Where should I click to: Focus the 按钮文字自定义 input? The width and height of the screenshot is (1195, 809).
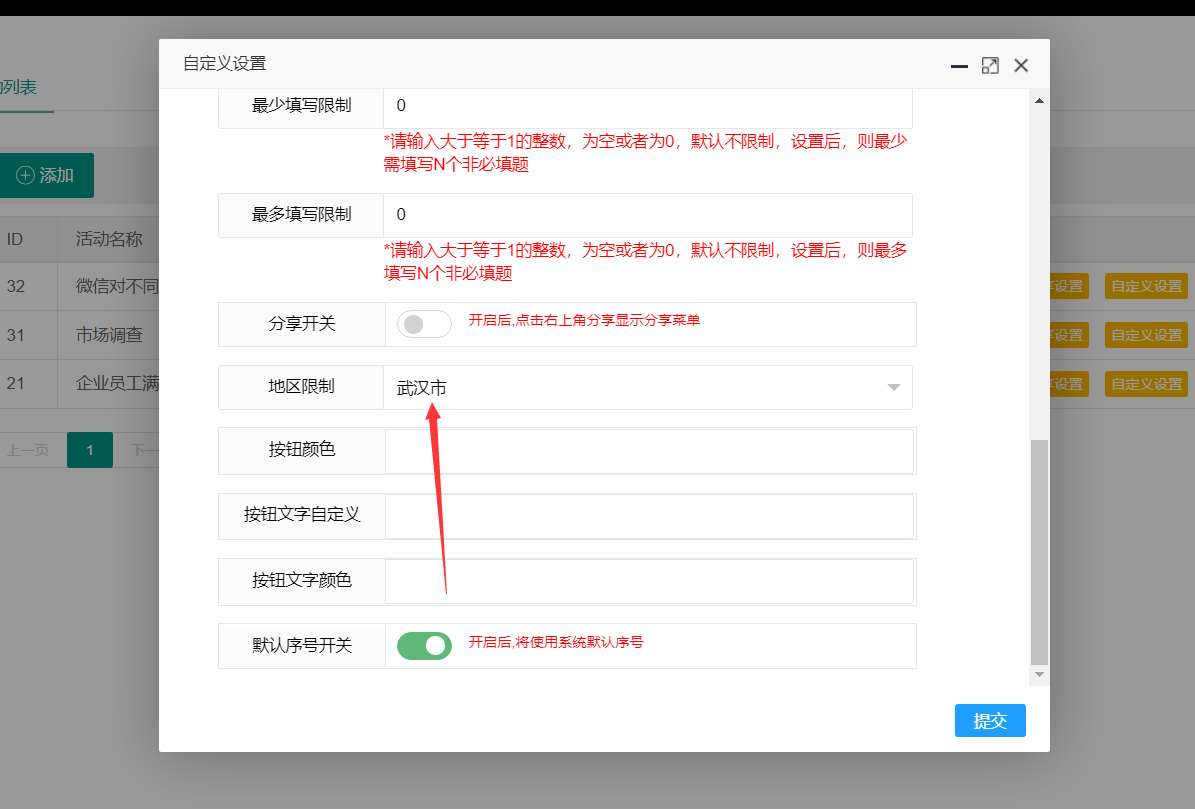coord(649,516)
